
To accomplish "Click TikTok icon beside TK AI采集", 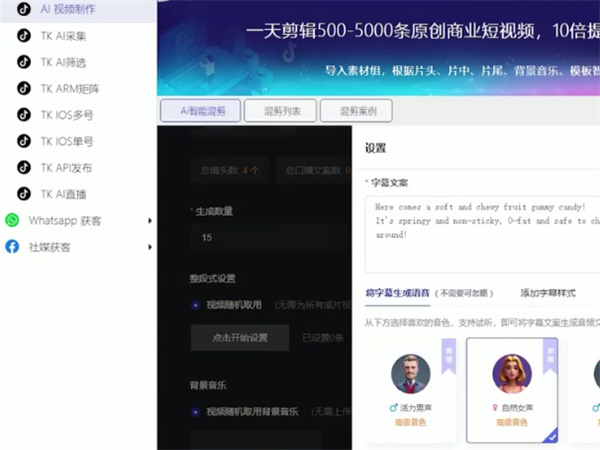I will (x=24, y=35).
